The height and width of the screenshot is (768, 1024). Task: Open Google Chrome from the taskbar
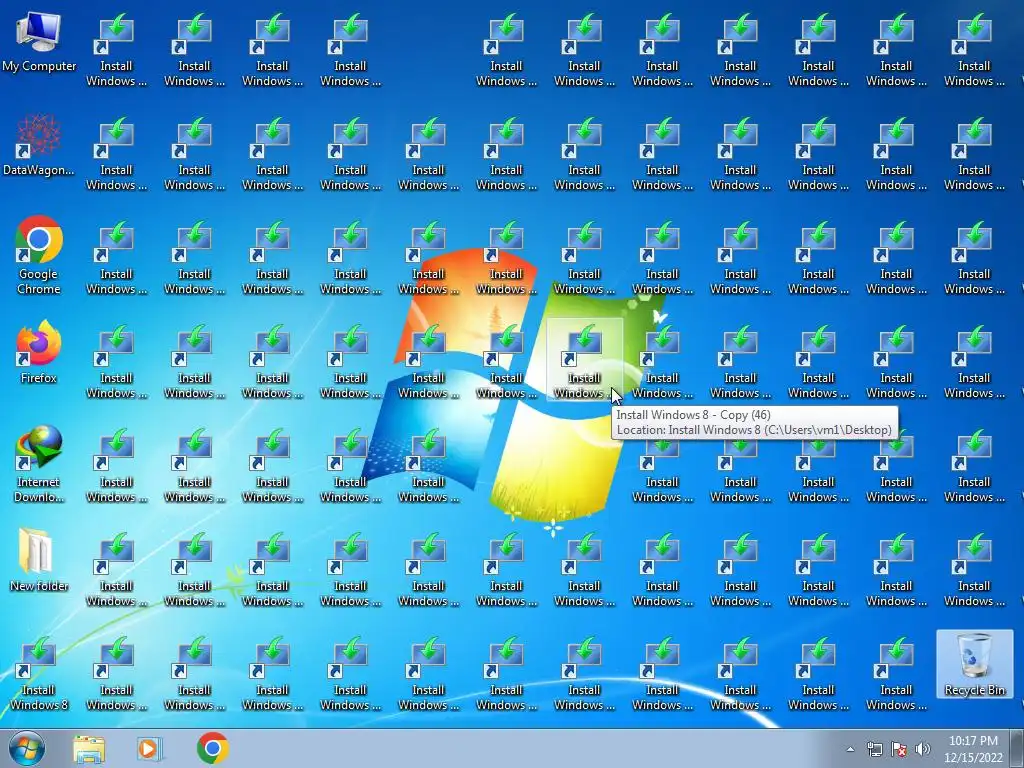pos(212,748)
